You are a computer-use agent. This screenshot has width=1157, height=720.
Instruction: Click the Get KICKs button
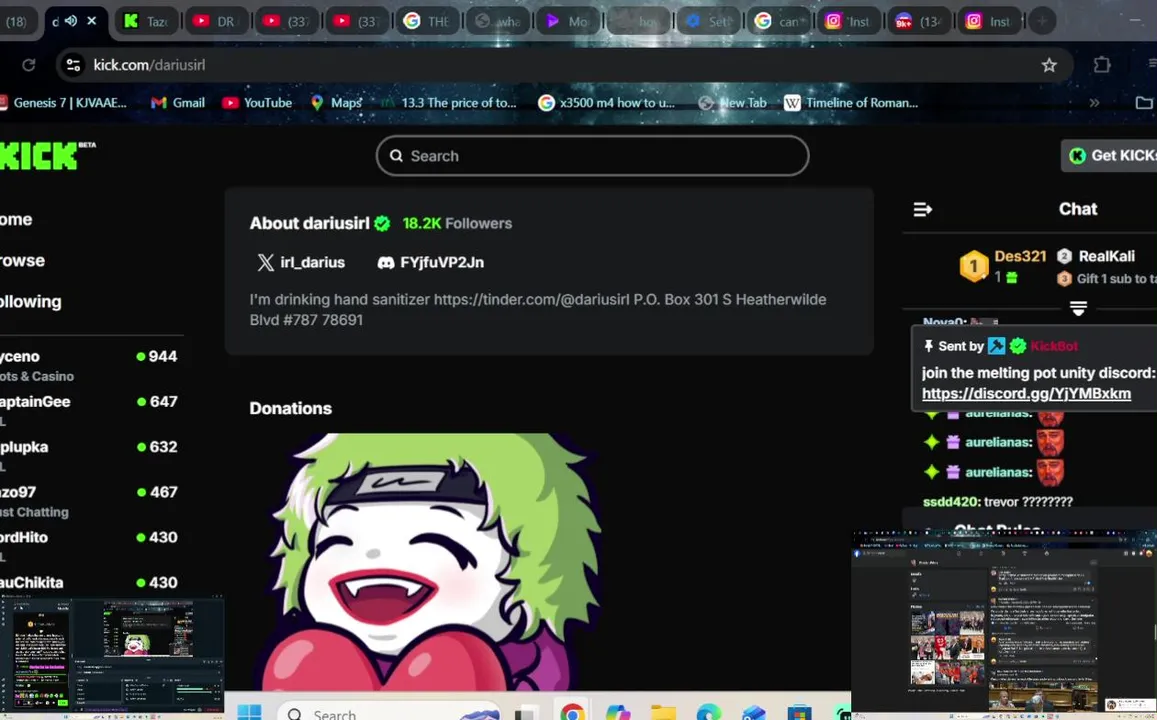pos(1111,156)
